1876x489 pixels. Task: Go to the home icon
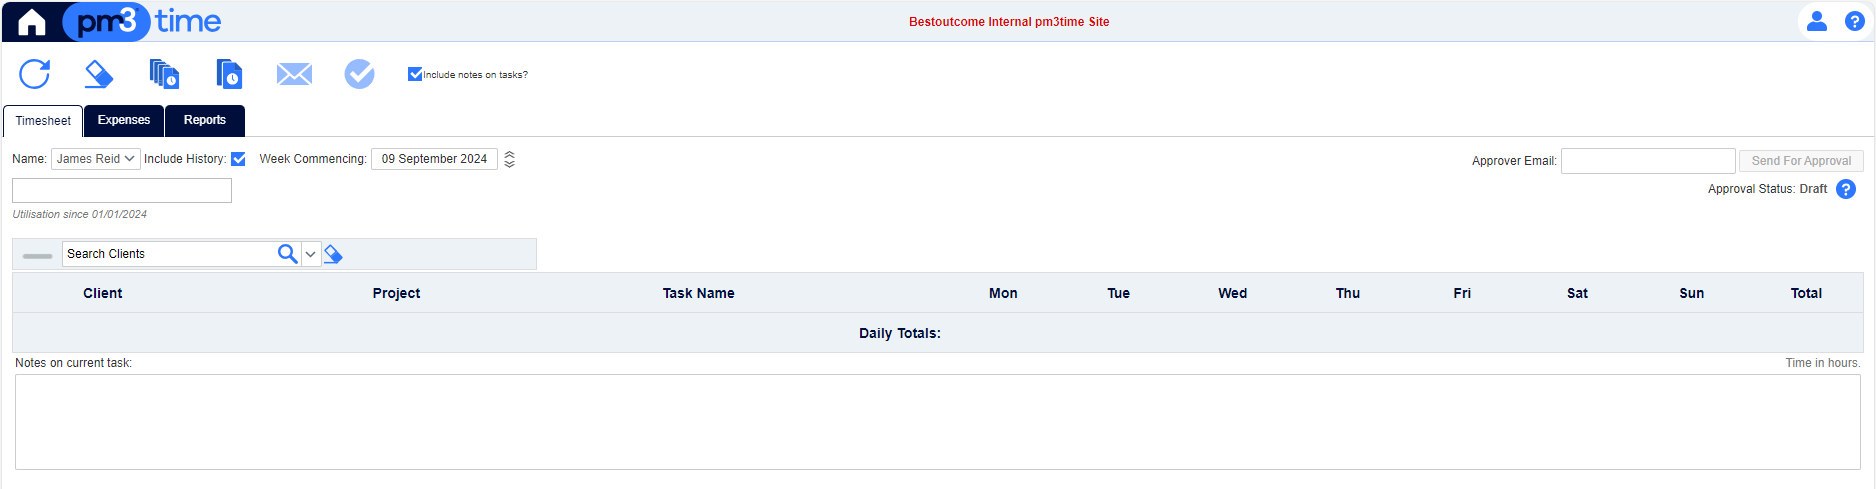32,22
